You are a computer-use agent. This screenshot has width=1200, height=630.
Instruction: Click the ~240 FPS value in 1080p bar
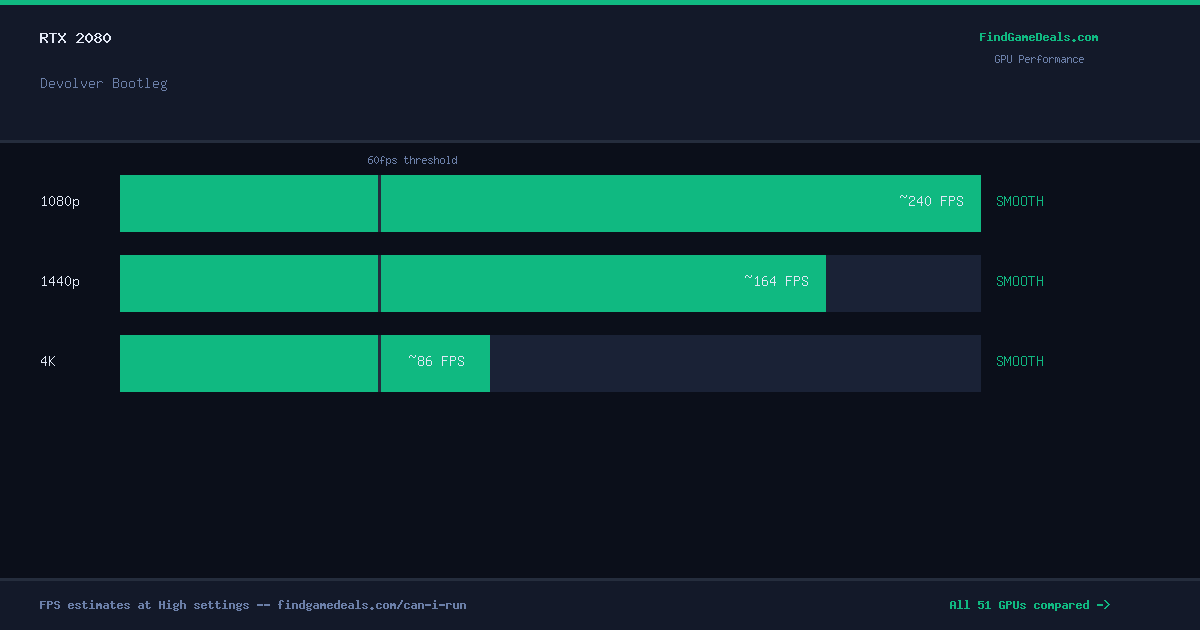pyautogui.click(x=931, y=201)
